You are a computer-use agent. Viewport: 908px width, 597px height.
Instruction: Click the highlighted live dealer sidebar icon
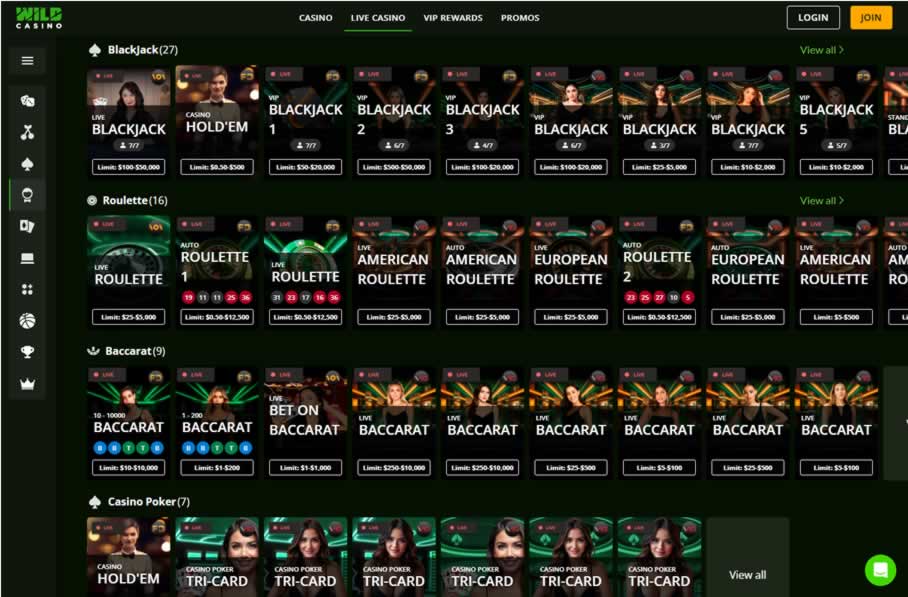pos(27,195)
